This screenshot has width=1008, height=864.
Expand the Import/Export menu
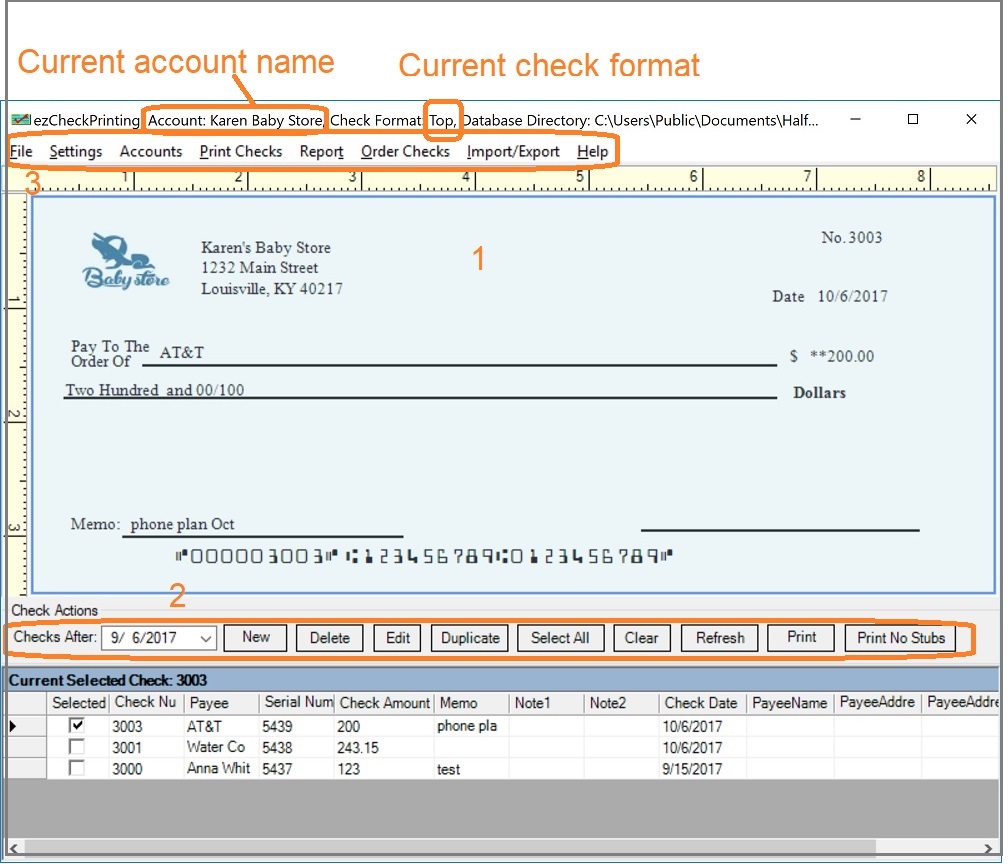[x=513, y=152]
